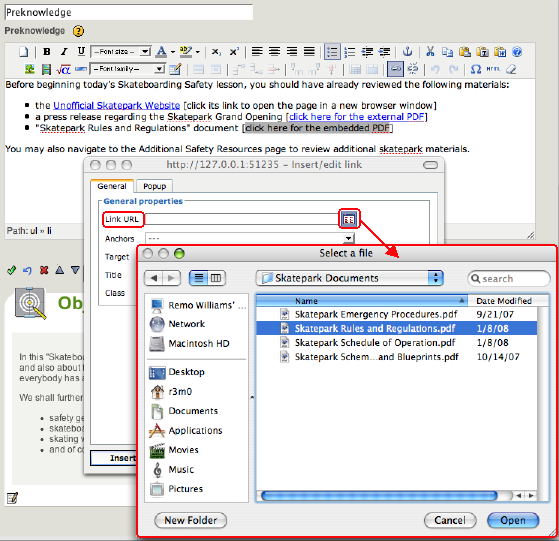Open editor help with the blue question icon
The image size is (559, 541).
[x=517, y=52]
